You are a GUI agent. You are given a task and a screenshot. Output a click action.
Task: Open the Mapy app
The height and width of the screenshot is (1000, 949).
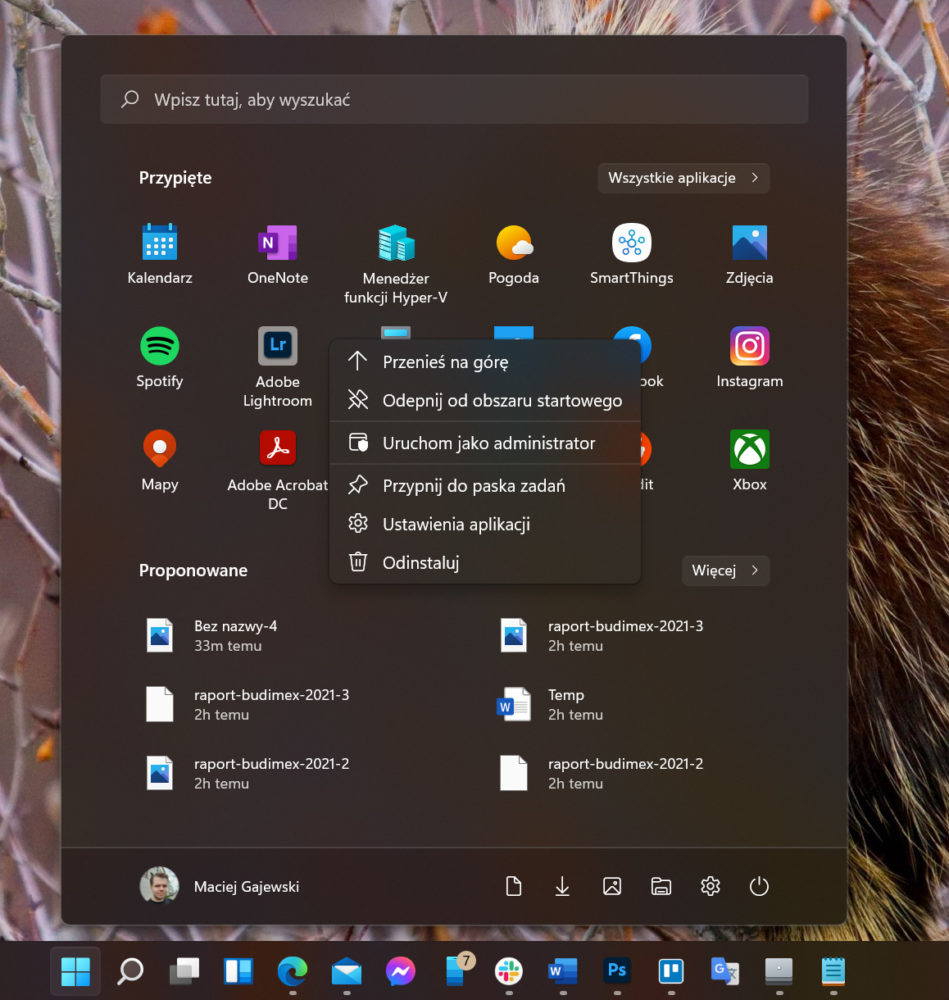tap(159, 460)
